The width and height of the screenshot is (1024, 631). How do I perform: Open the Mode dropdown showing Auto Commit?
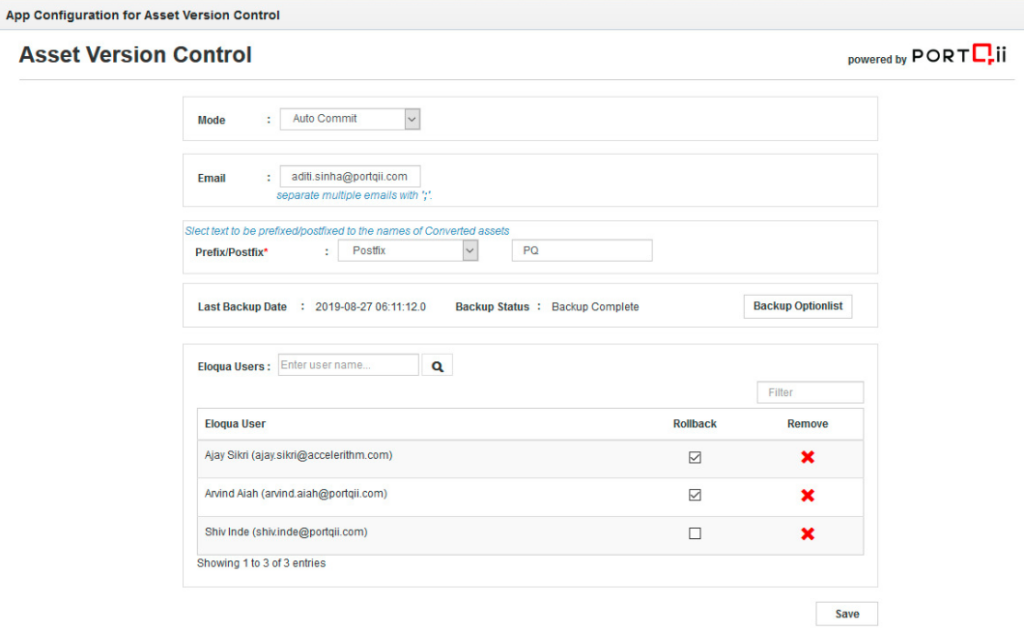point(350,119)
